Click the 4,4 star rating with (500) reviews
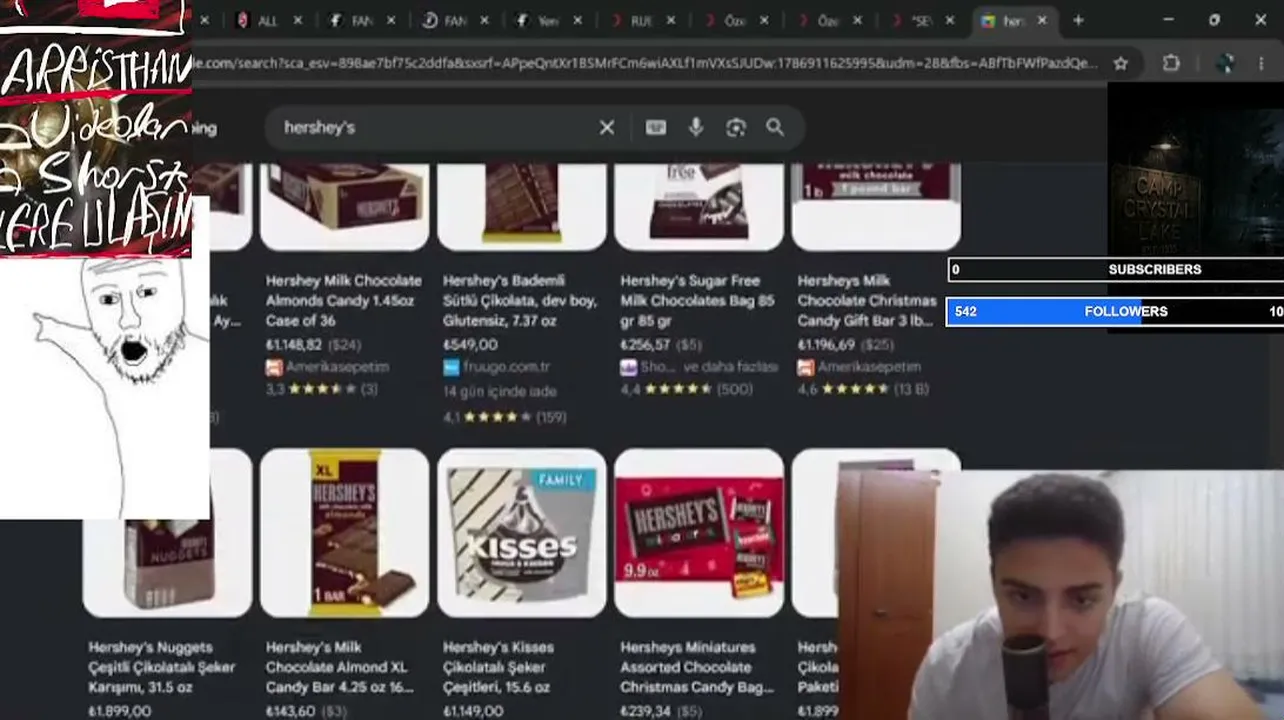The height and width of the screenshot is (720, 1284). (x=687, y=389)
